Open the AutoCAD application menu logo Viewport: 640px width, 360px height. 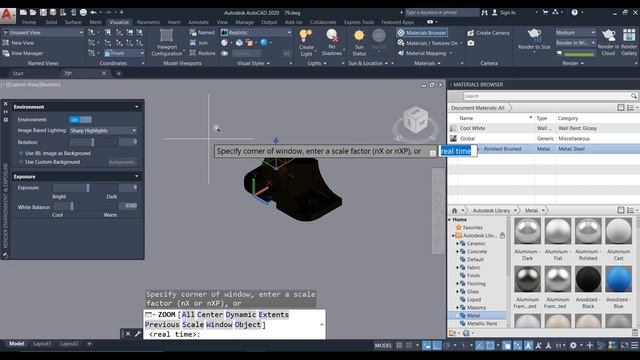7,15
